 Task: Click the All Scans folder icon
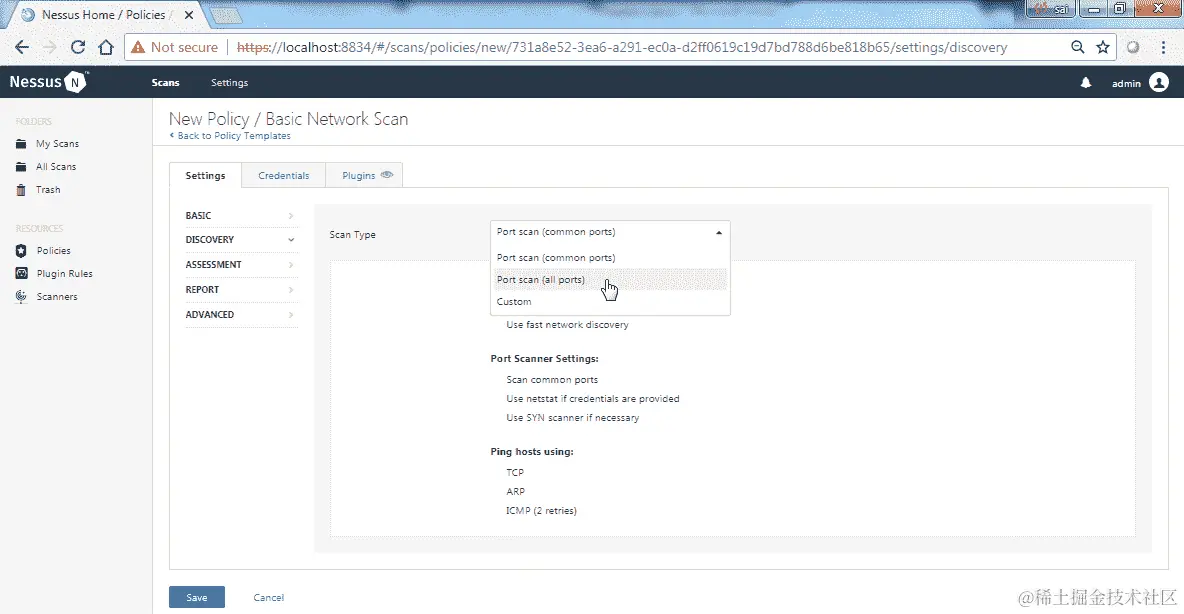[21, 167]
